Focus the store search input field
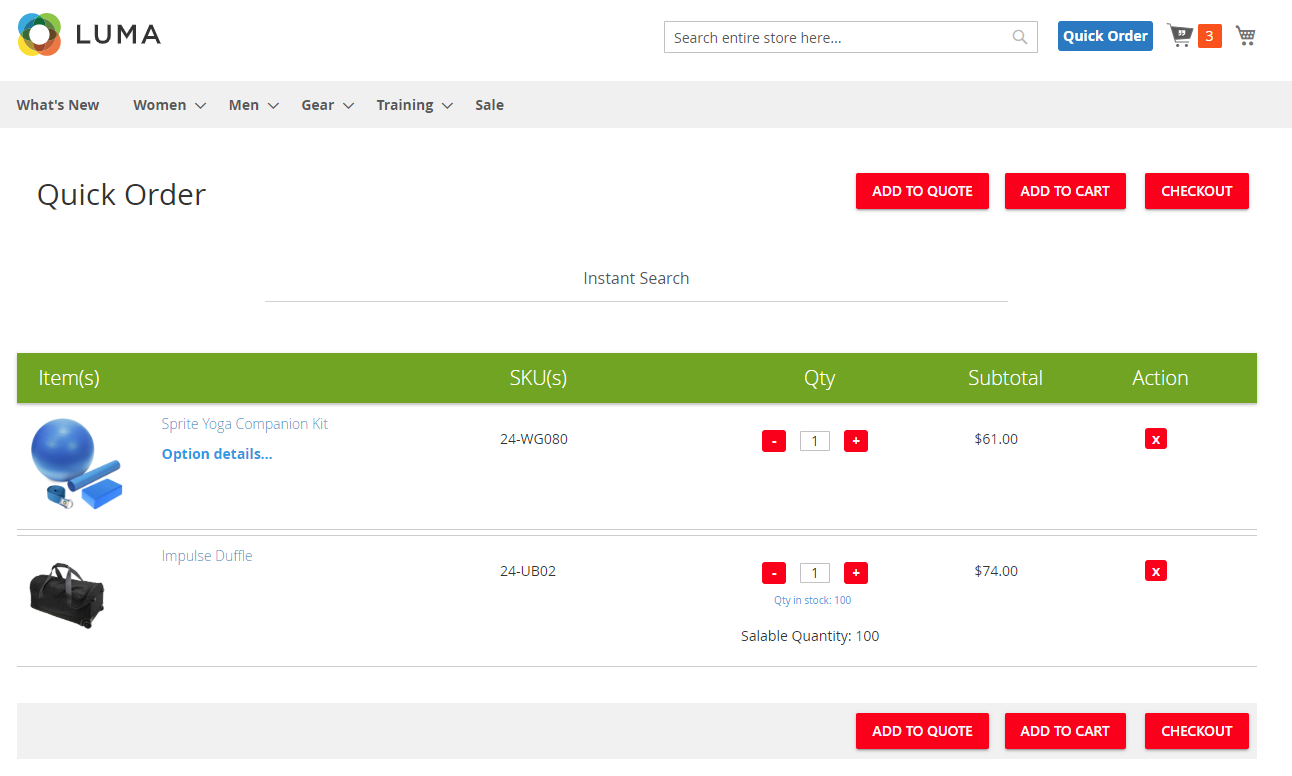Viewport: 1292px width, 776px height. coord(838,38)
